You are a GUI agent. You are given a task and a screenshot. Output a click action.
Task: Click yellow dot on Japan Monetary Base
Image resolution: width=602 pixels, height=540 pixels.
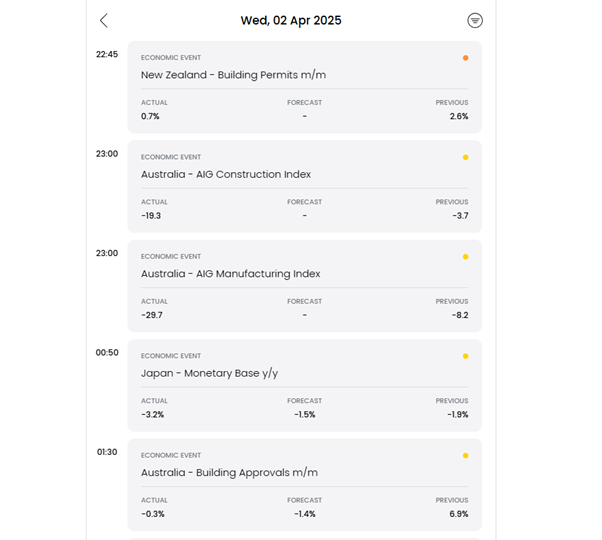(465, 356)
